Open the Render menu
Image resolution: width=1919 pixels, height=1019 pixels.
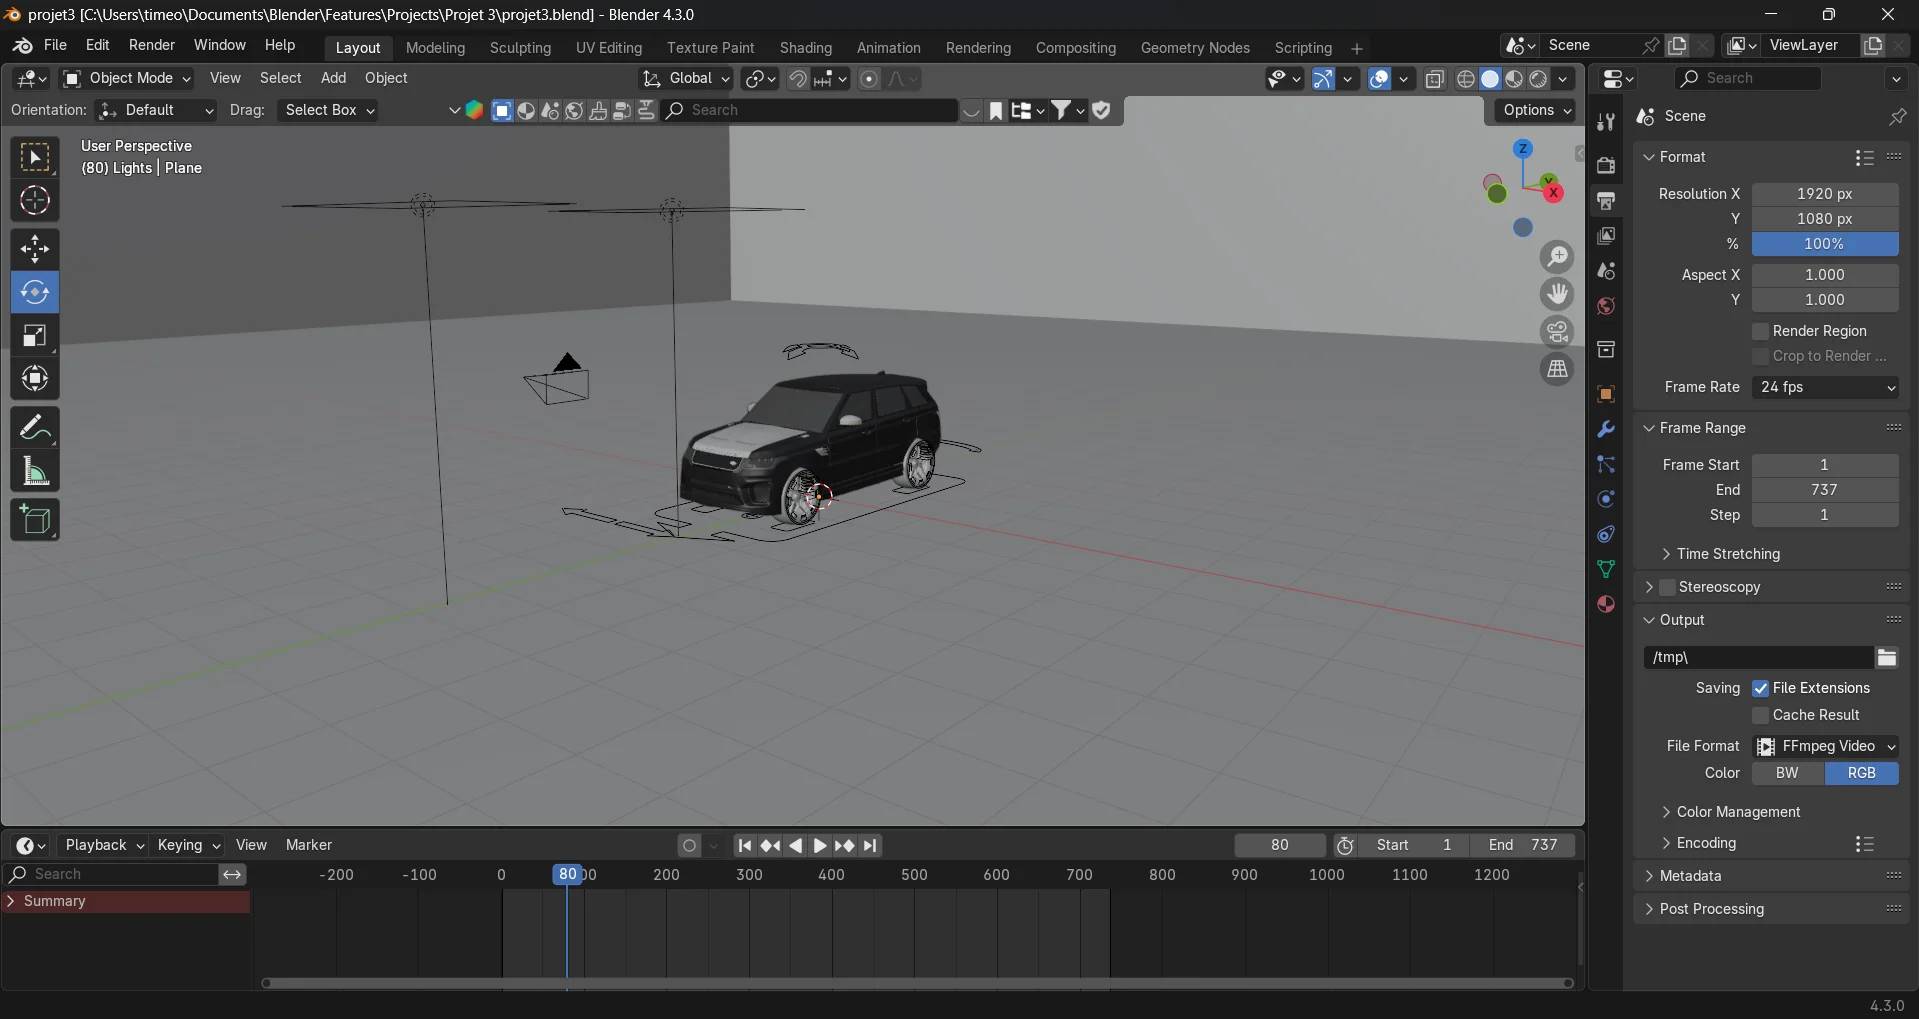click(x=152, y=46)
